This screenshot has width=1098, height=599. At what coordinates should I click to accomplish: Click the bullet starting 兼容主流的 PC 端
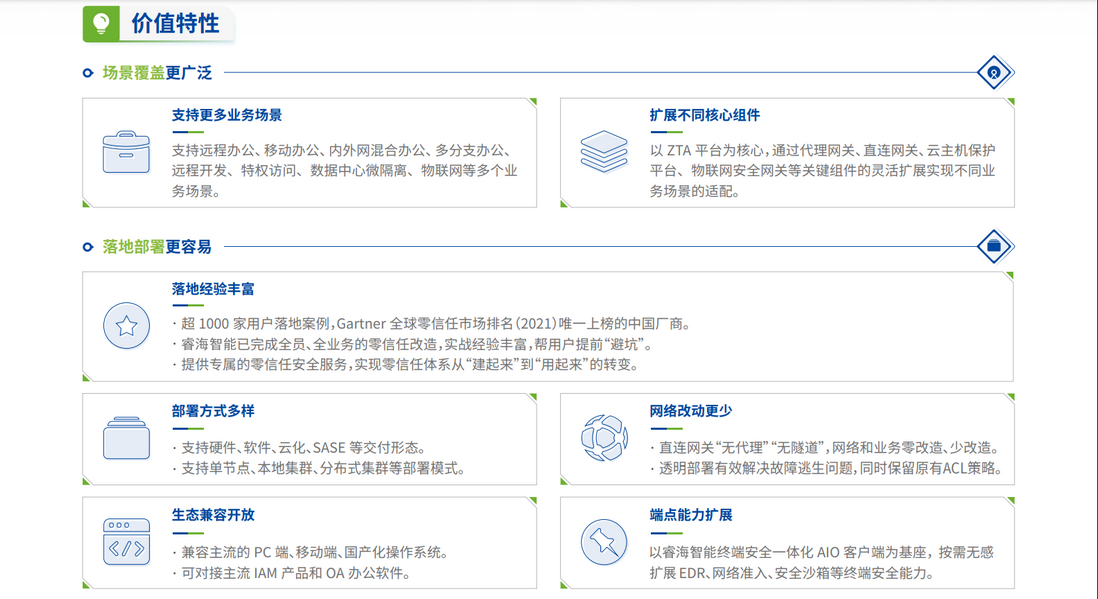[310, 552]
